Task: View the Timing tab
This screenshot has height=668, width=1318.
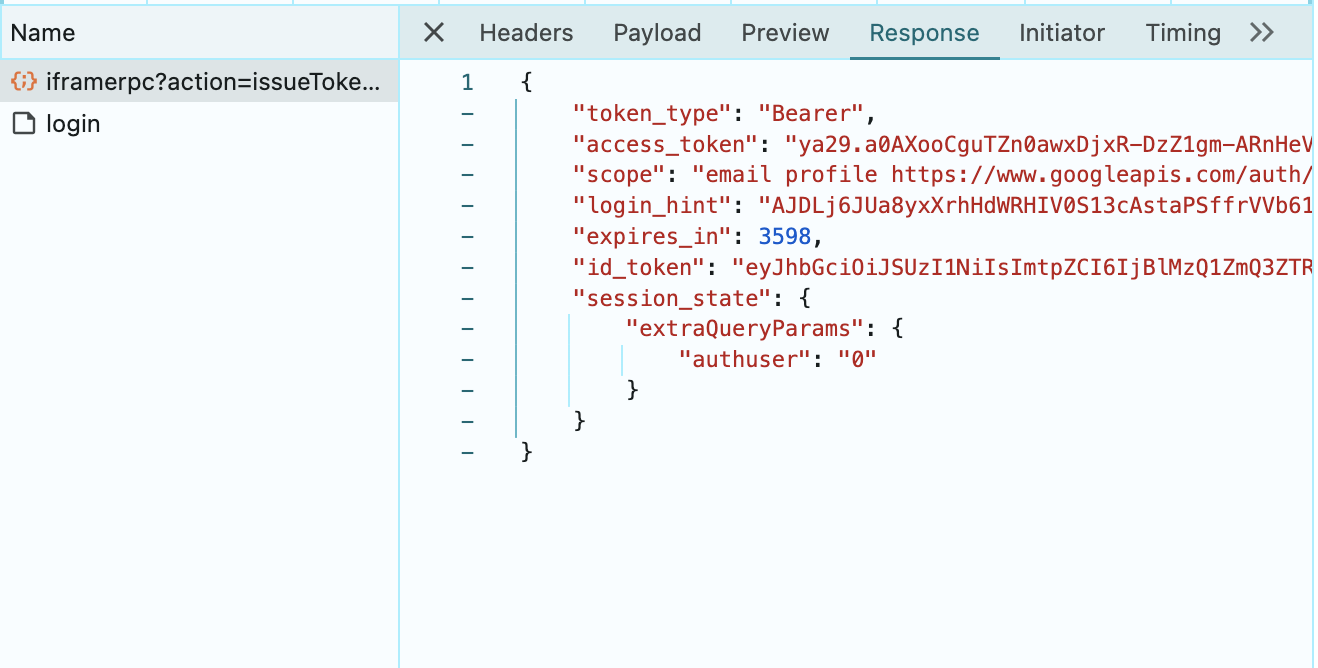Action: (1183, 32)
